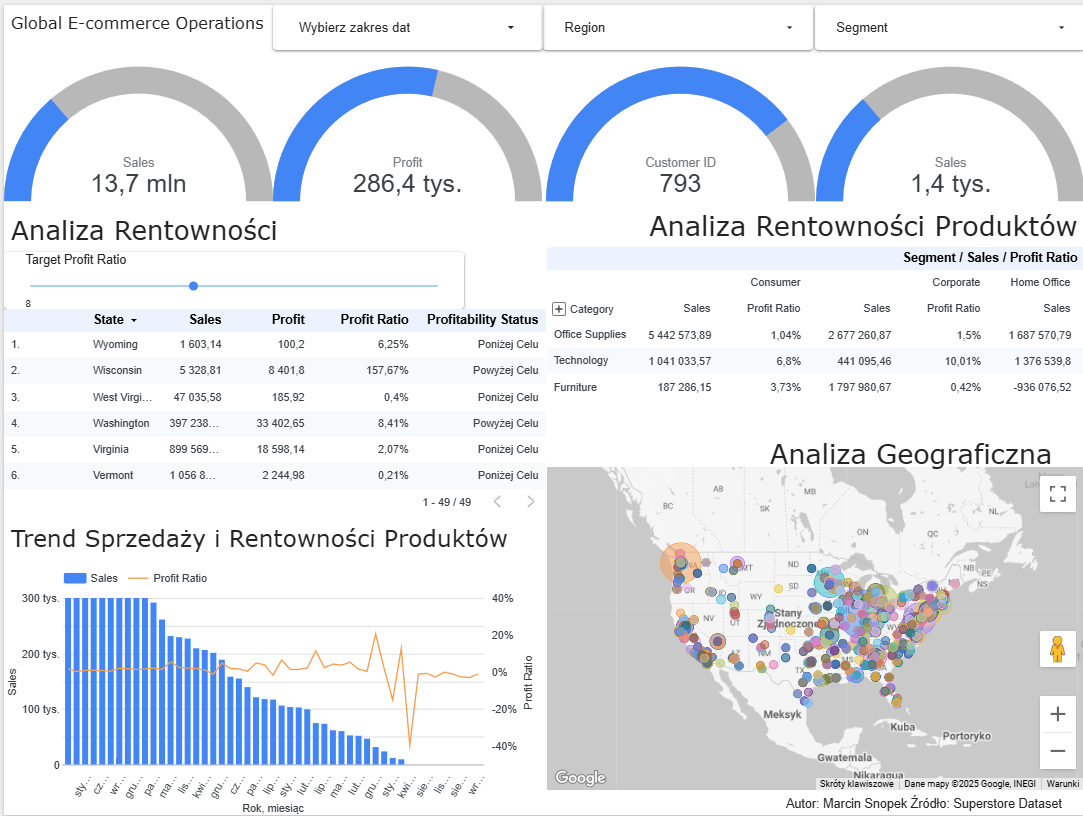
Task: Zoom in on the map
Action: [x=1057, y=714]
